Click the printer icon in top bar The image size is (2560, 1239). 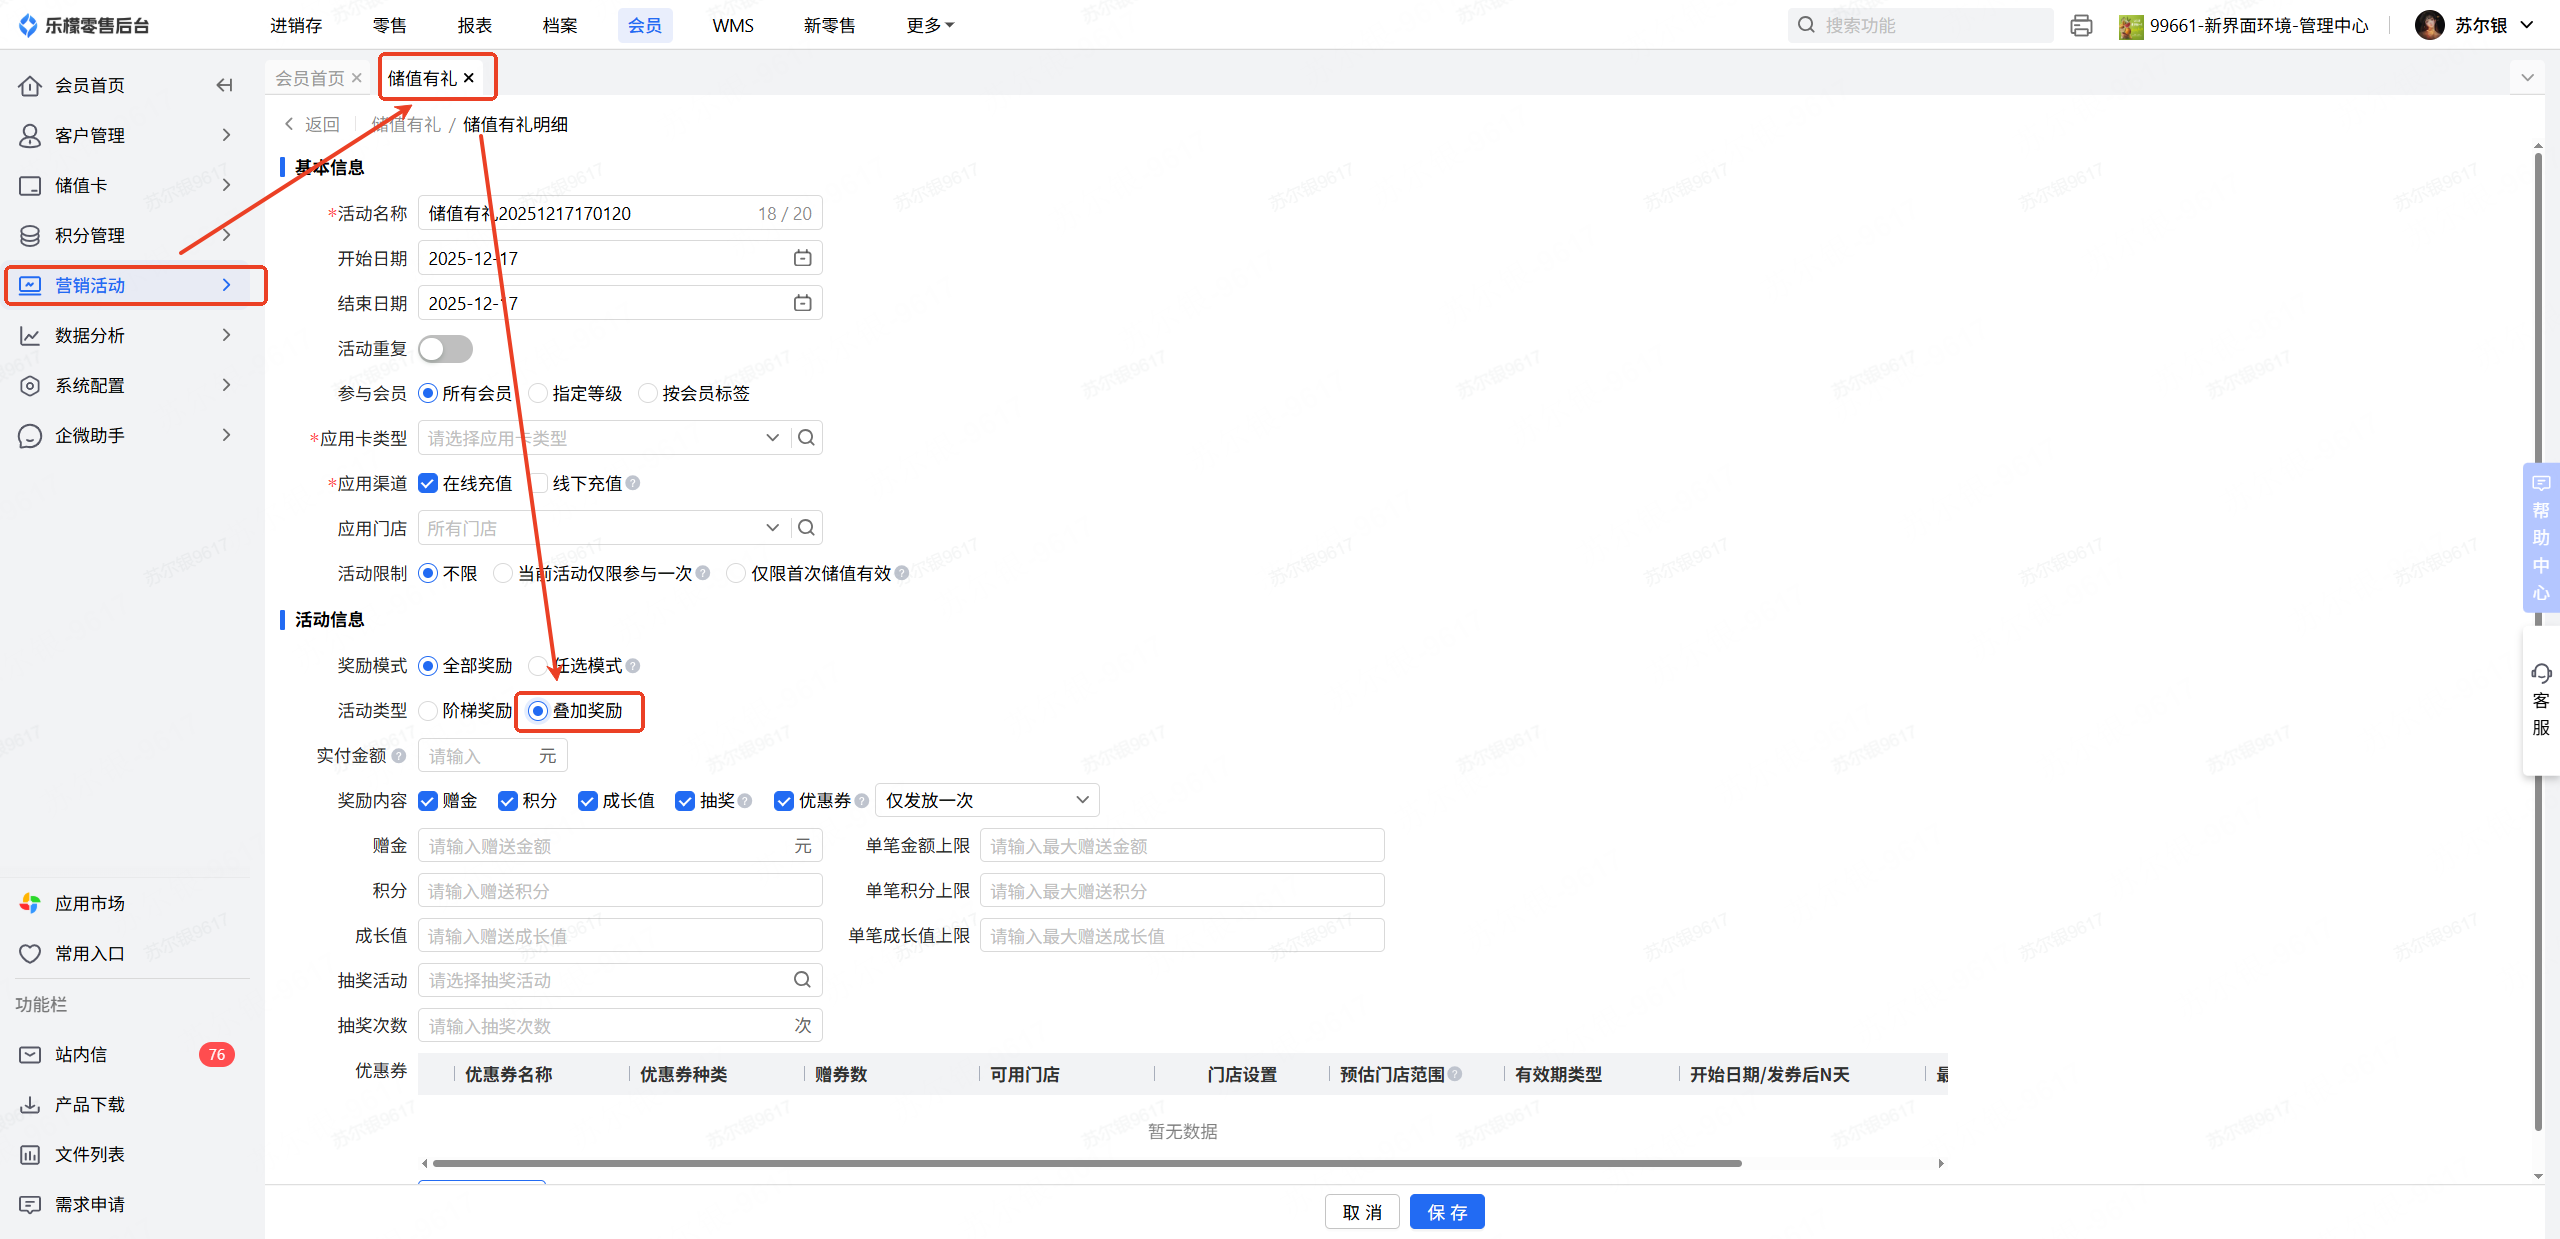pos(2081,25)
